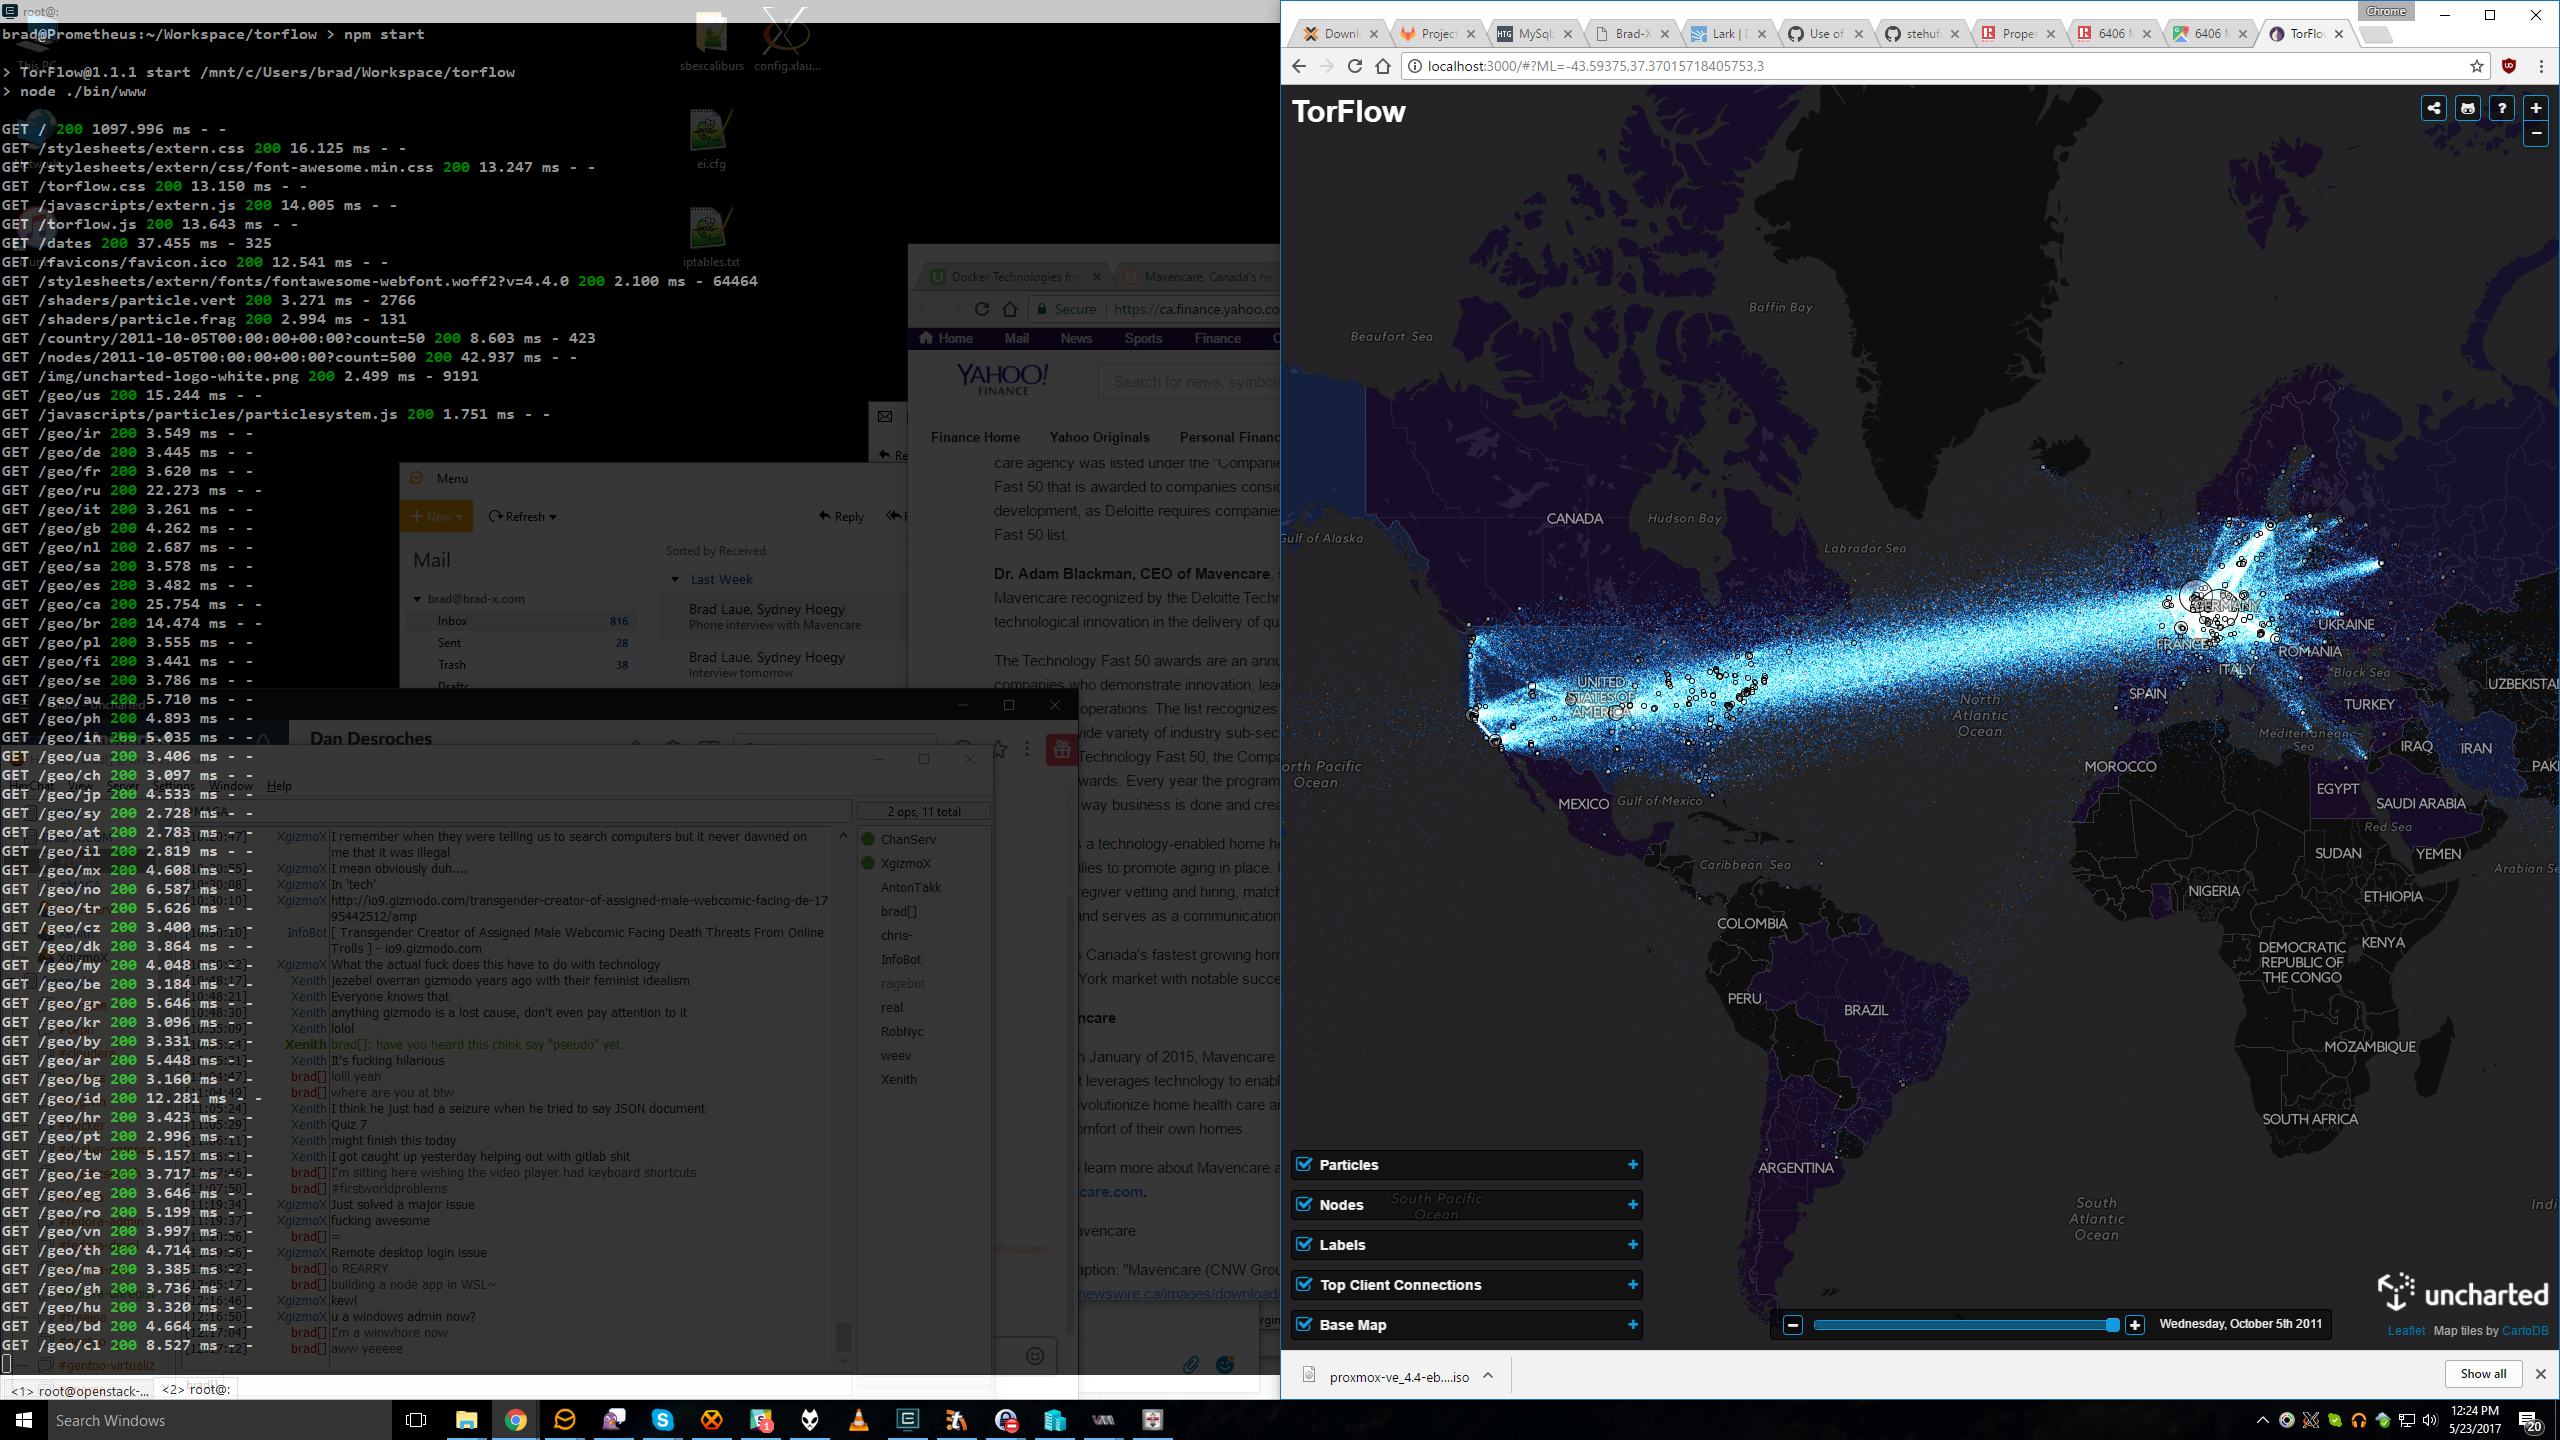Switch to the MySql Chrome tab
This screenshot has height=1440, width=2560.
click(1534, 33)
